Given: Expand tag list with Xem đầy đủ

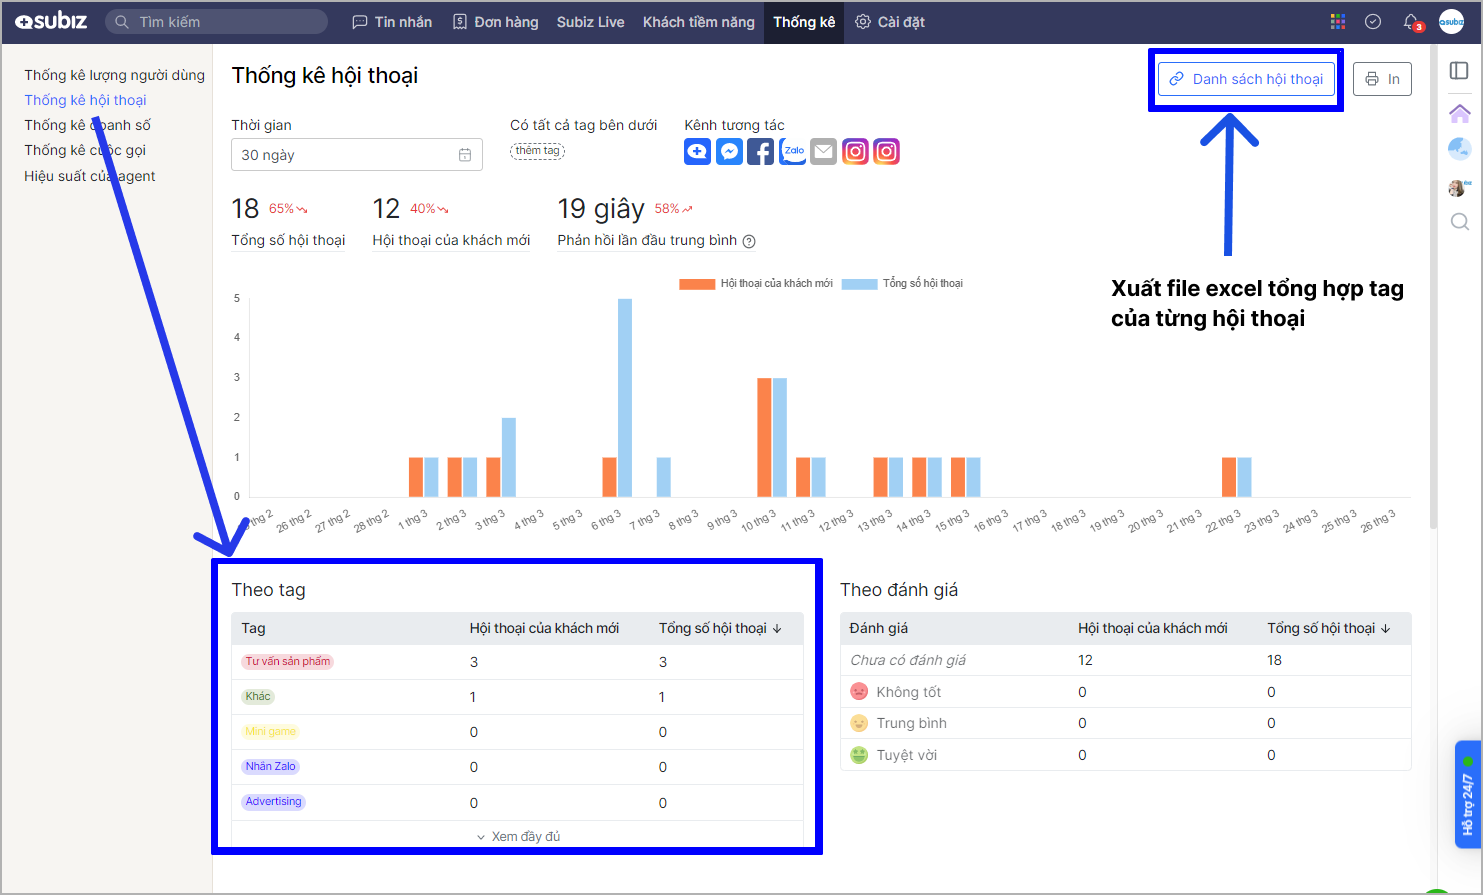Looking at the screenshot, I should coord(518,836).
